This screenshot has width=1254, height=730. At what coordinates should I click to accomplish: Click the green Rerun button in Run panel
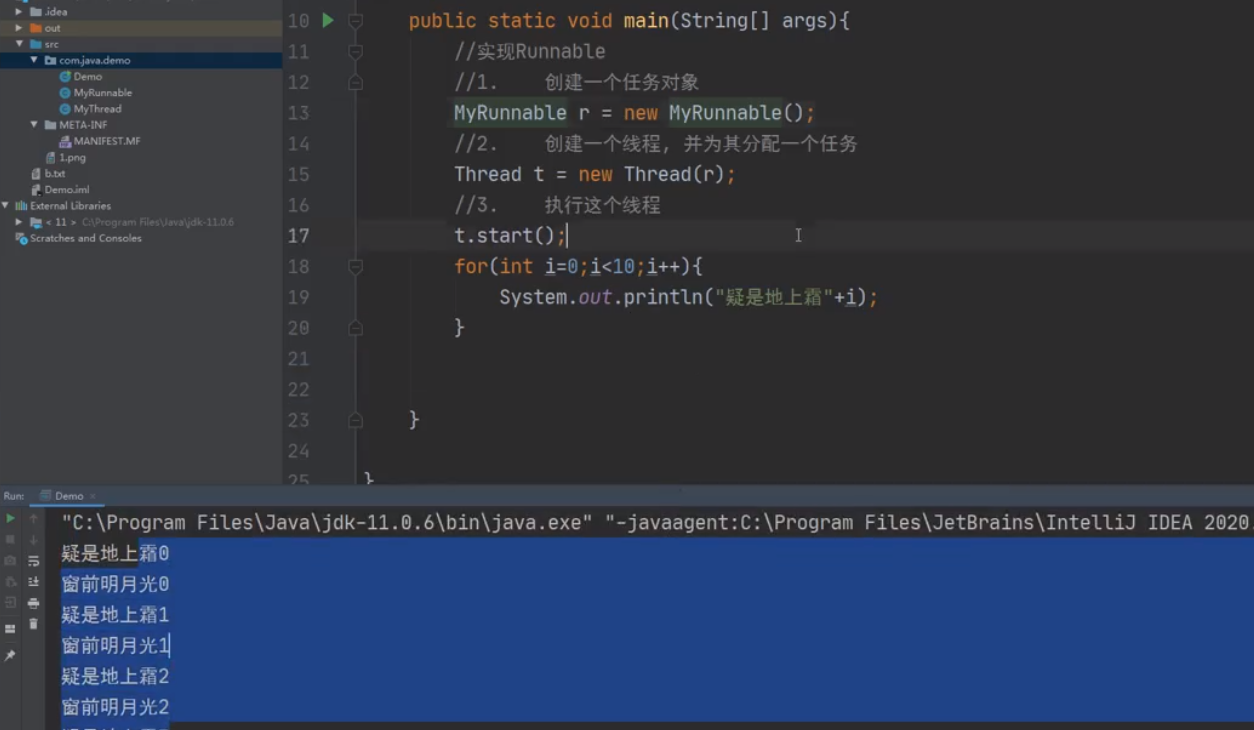coord(11,518)
